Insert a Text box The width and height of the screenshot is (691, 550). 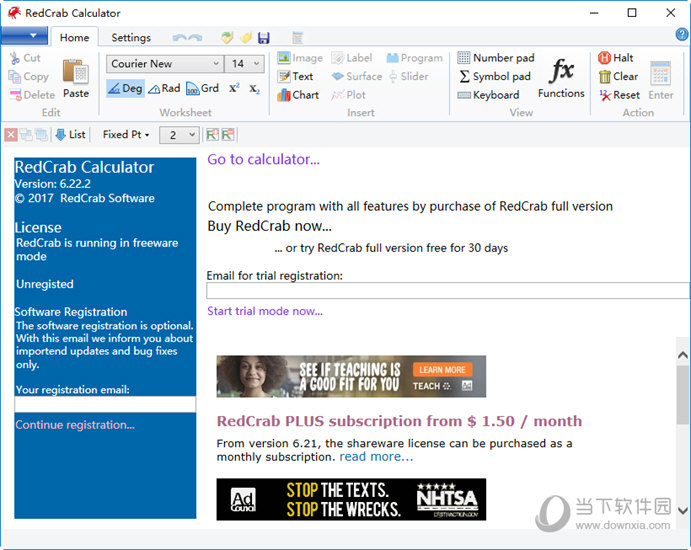coord(295,76)
